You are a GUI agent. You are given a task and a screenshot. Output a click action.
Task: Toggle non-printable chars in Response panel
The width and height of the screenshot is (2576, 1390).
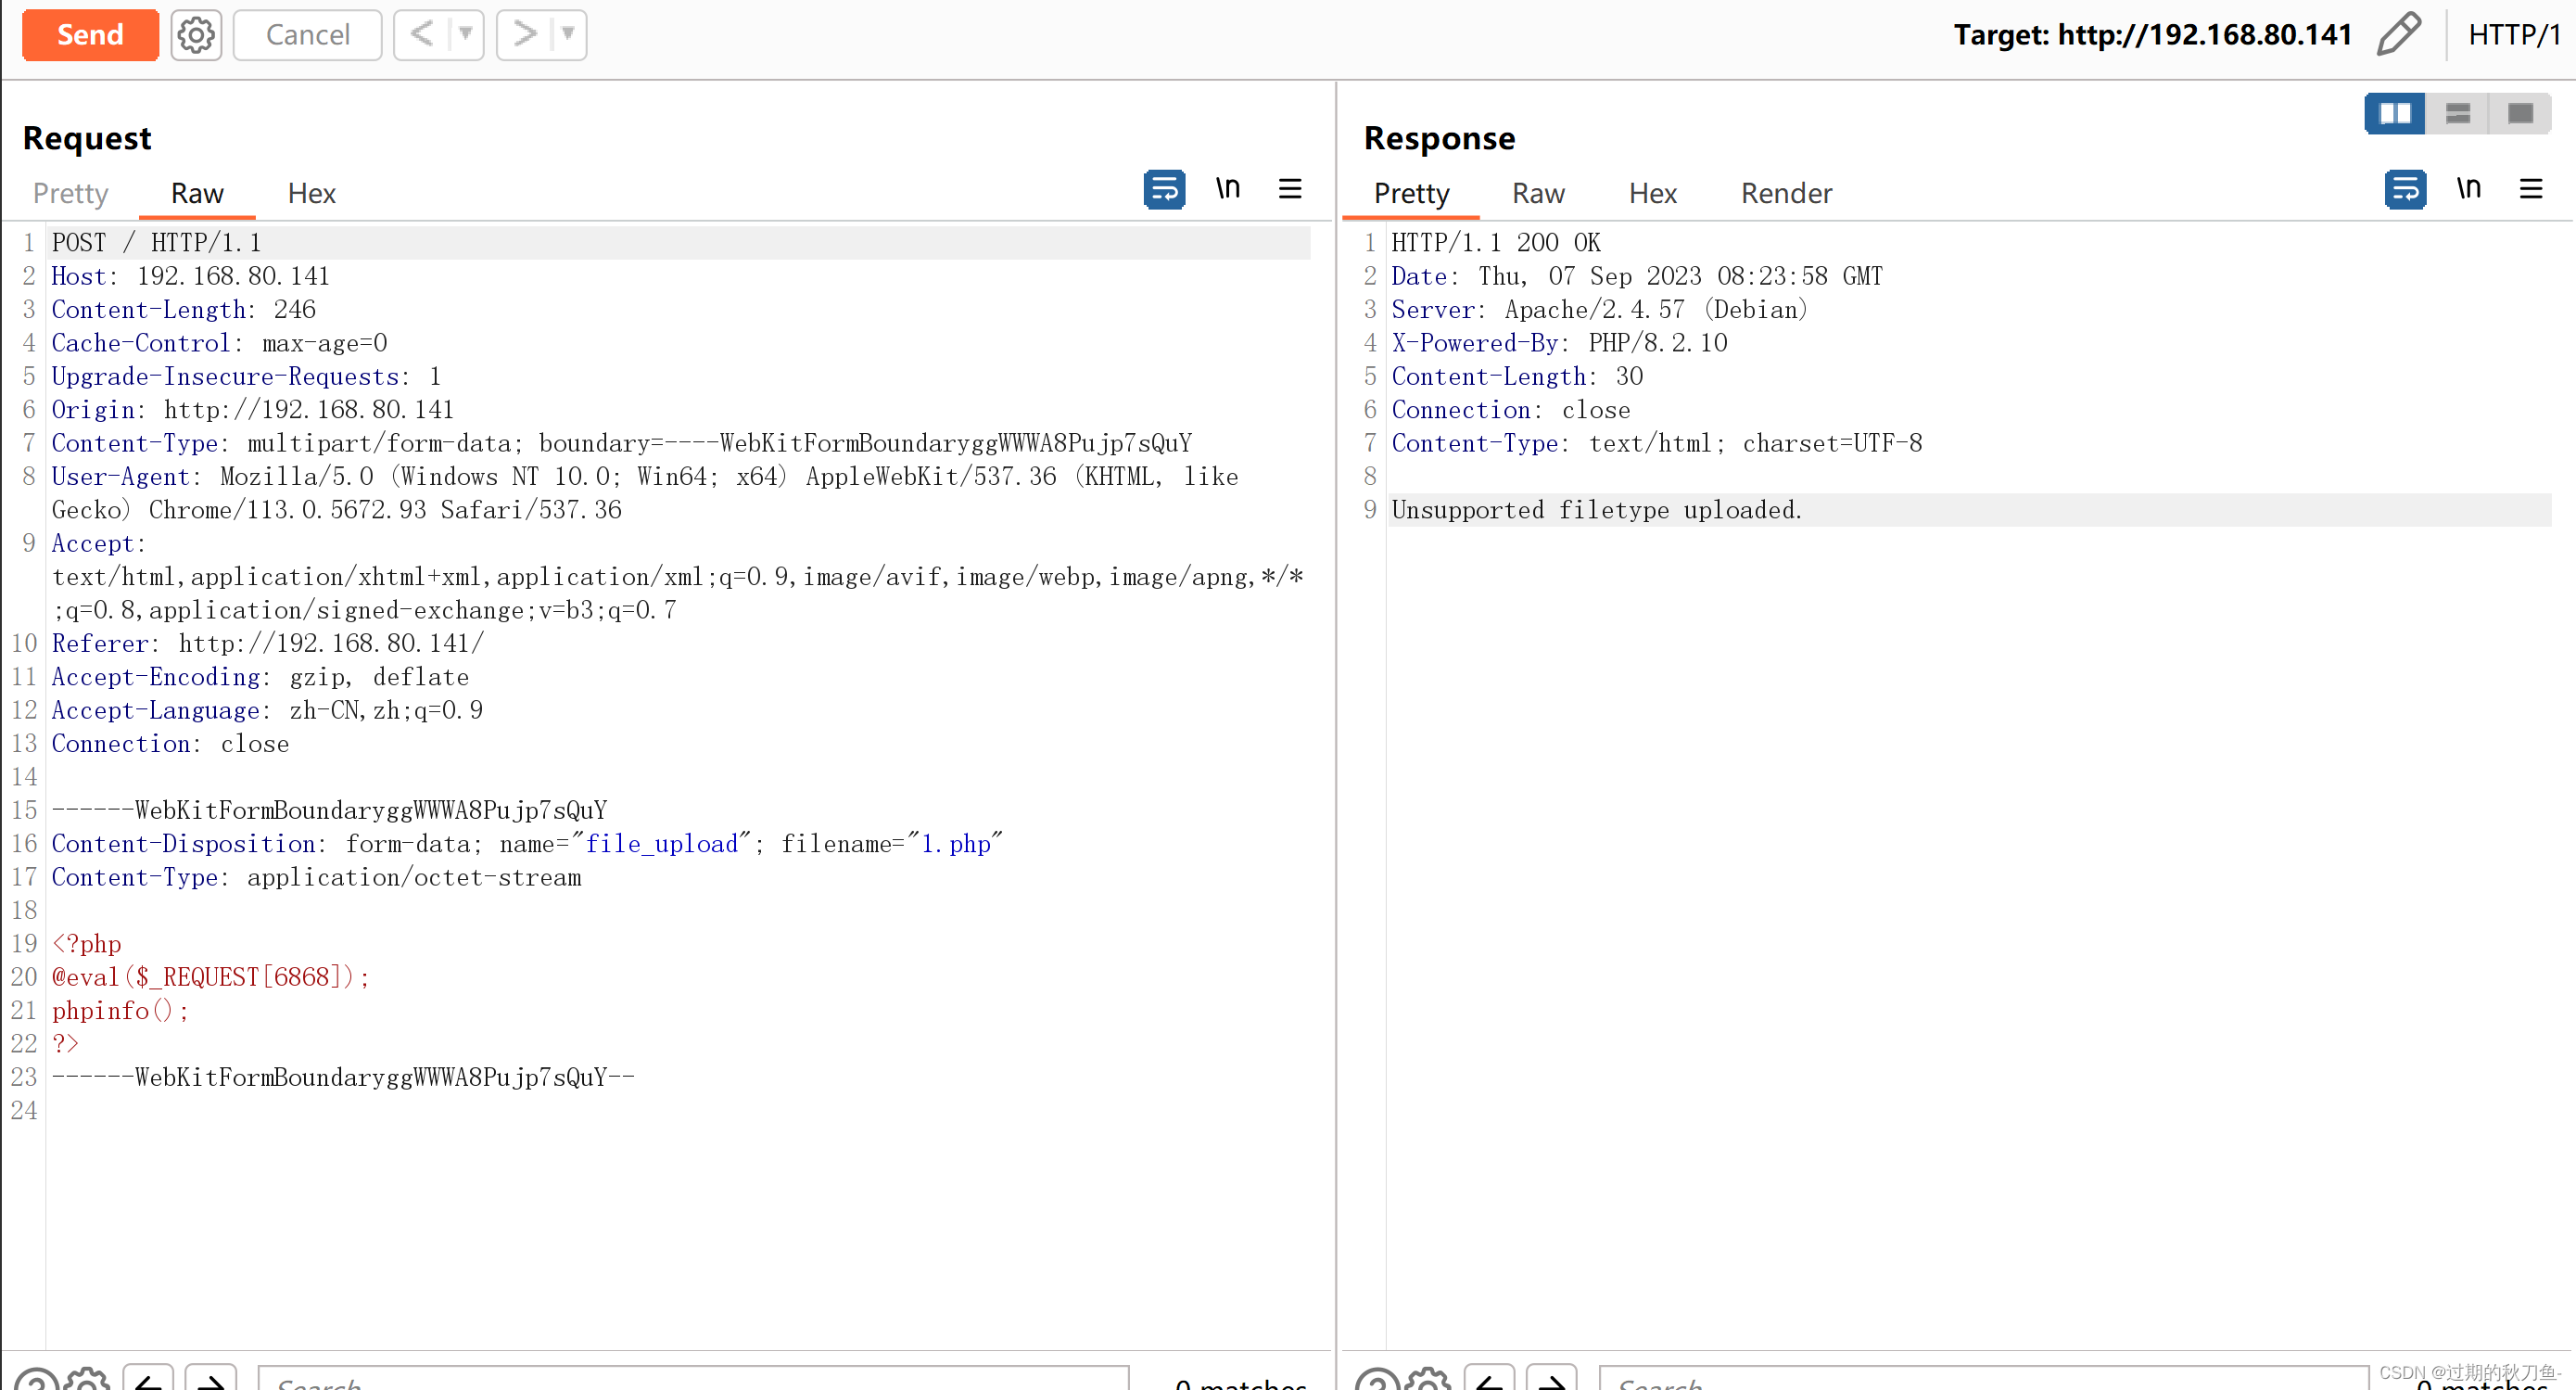click(x=2468, y=189)
